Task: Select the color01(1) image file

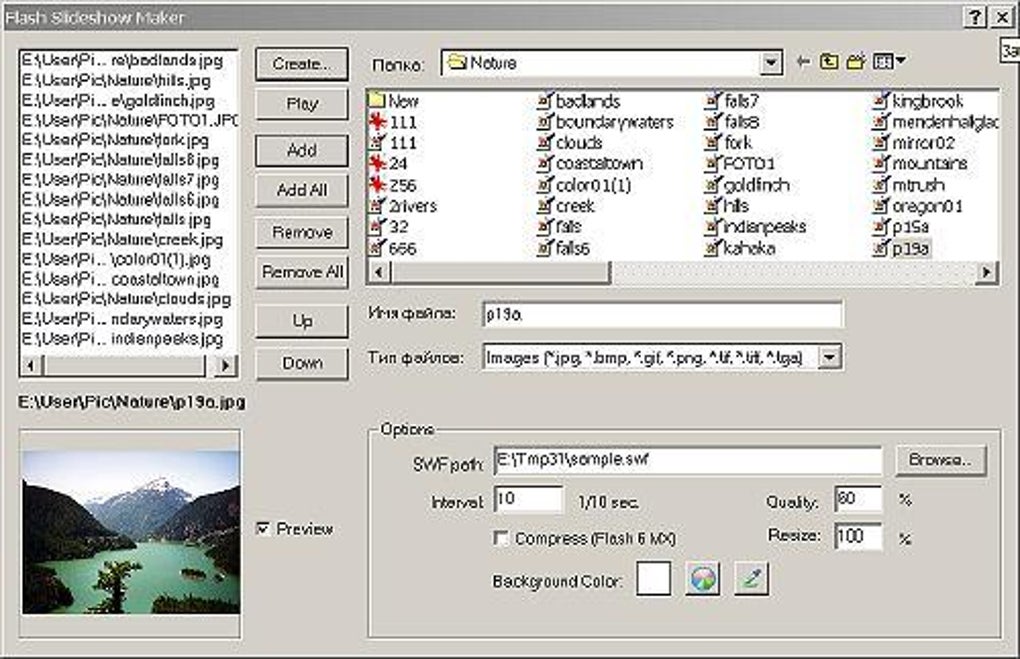Action: tap(585, 185)
